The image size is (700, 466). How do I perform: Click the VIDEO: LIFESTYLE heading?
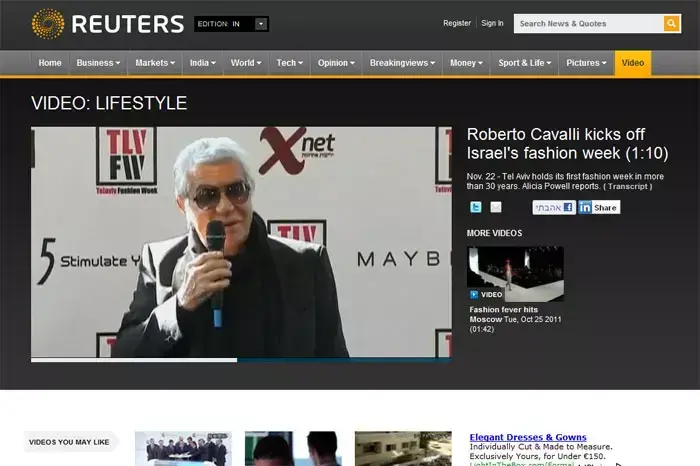[109, 103]
